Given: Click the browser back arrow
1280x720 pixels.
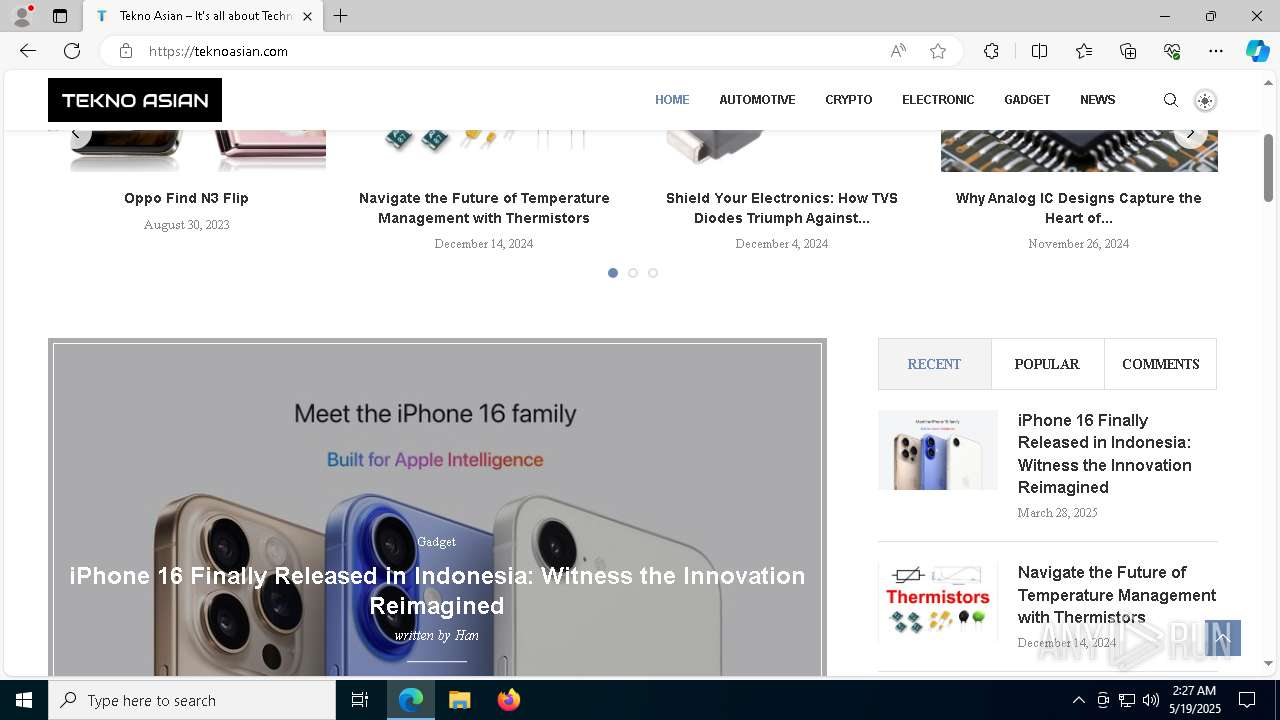Looking at the screenshot, I should [x=28, y=51].
